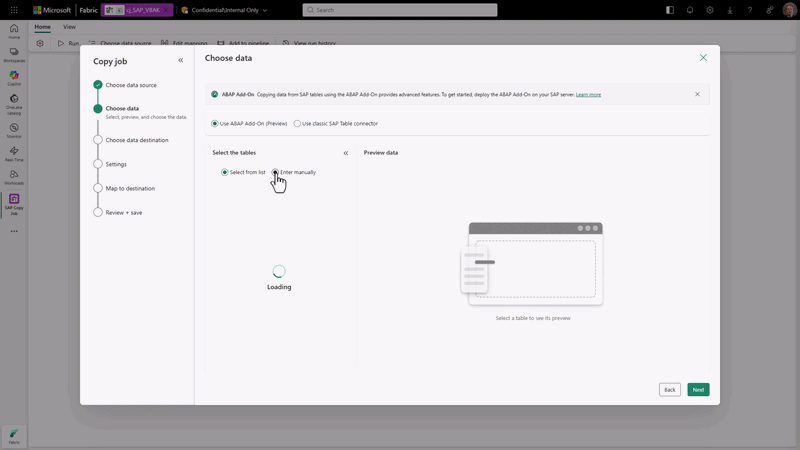Click the toolbar settings gear icon
This screenshot has width=800, height=450.
point(40,43)
